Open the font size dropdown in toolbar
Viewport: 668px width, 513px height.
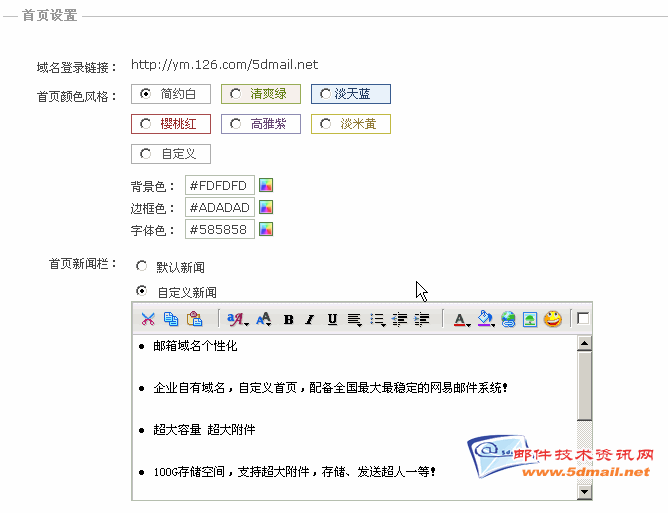pos(264,320)
